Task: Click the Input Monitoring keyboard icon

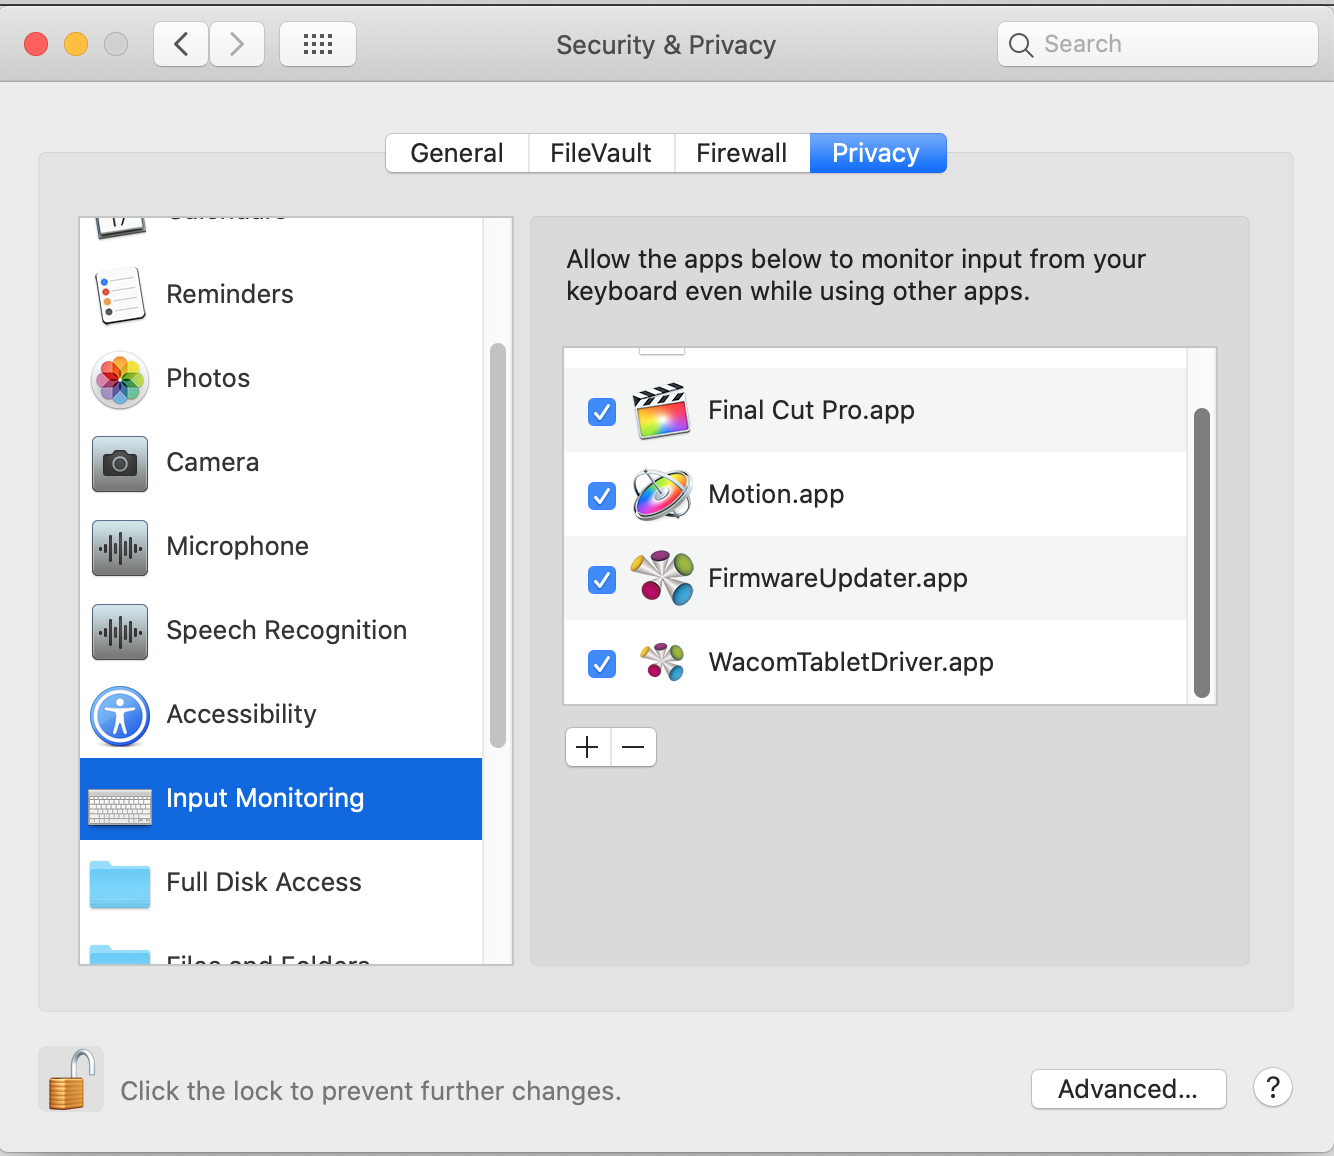Action: 120,806
